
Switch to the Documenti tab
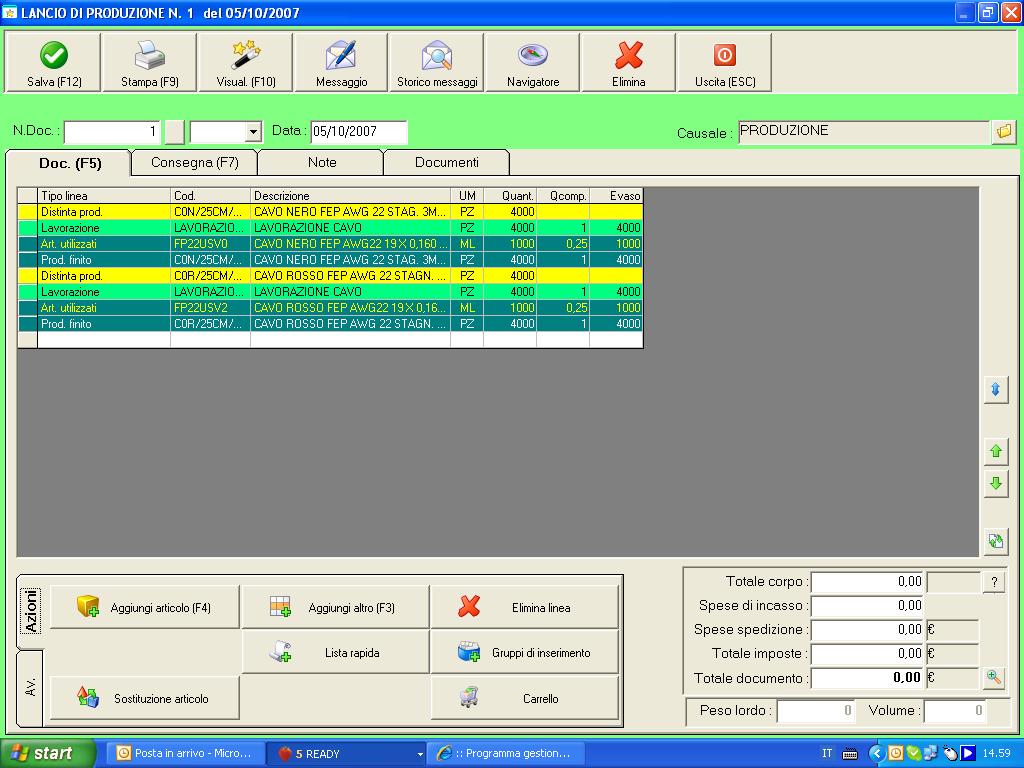(447, 162)
